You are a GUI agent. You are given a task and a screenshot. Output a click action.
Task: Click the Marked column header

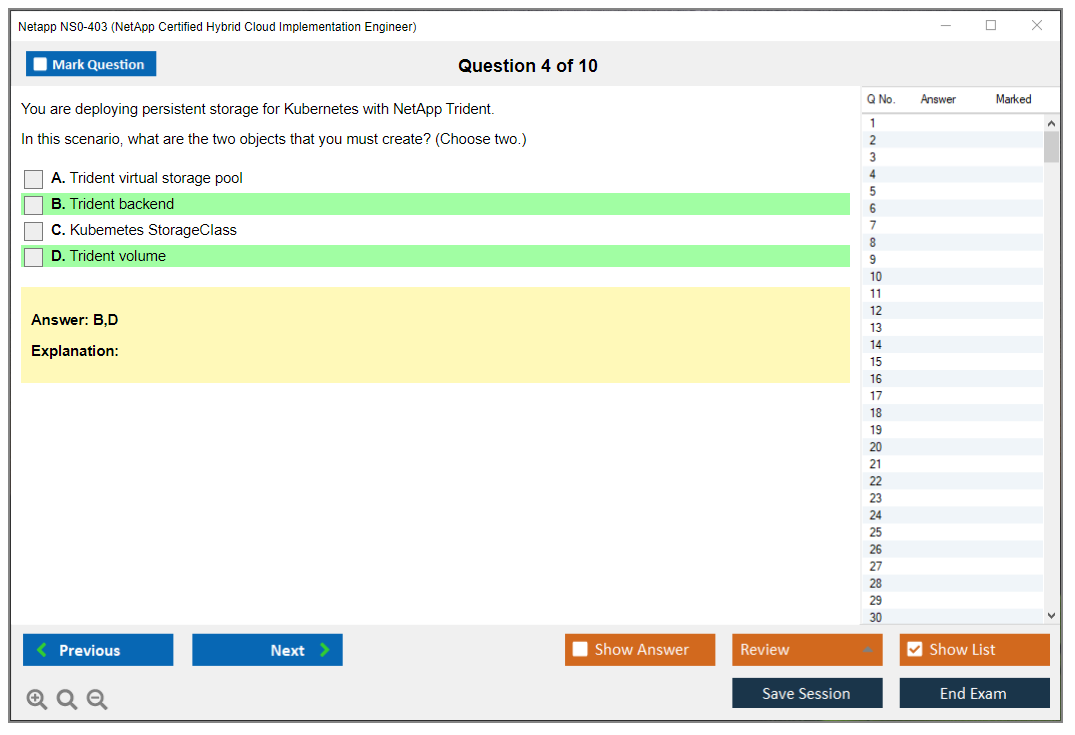pyautogui.click(x=1013, y=99)
